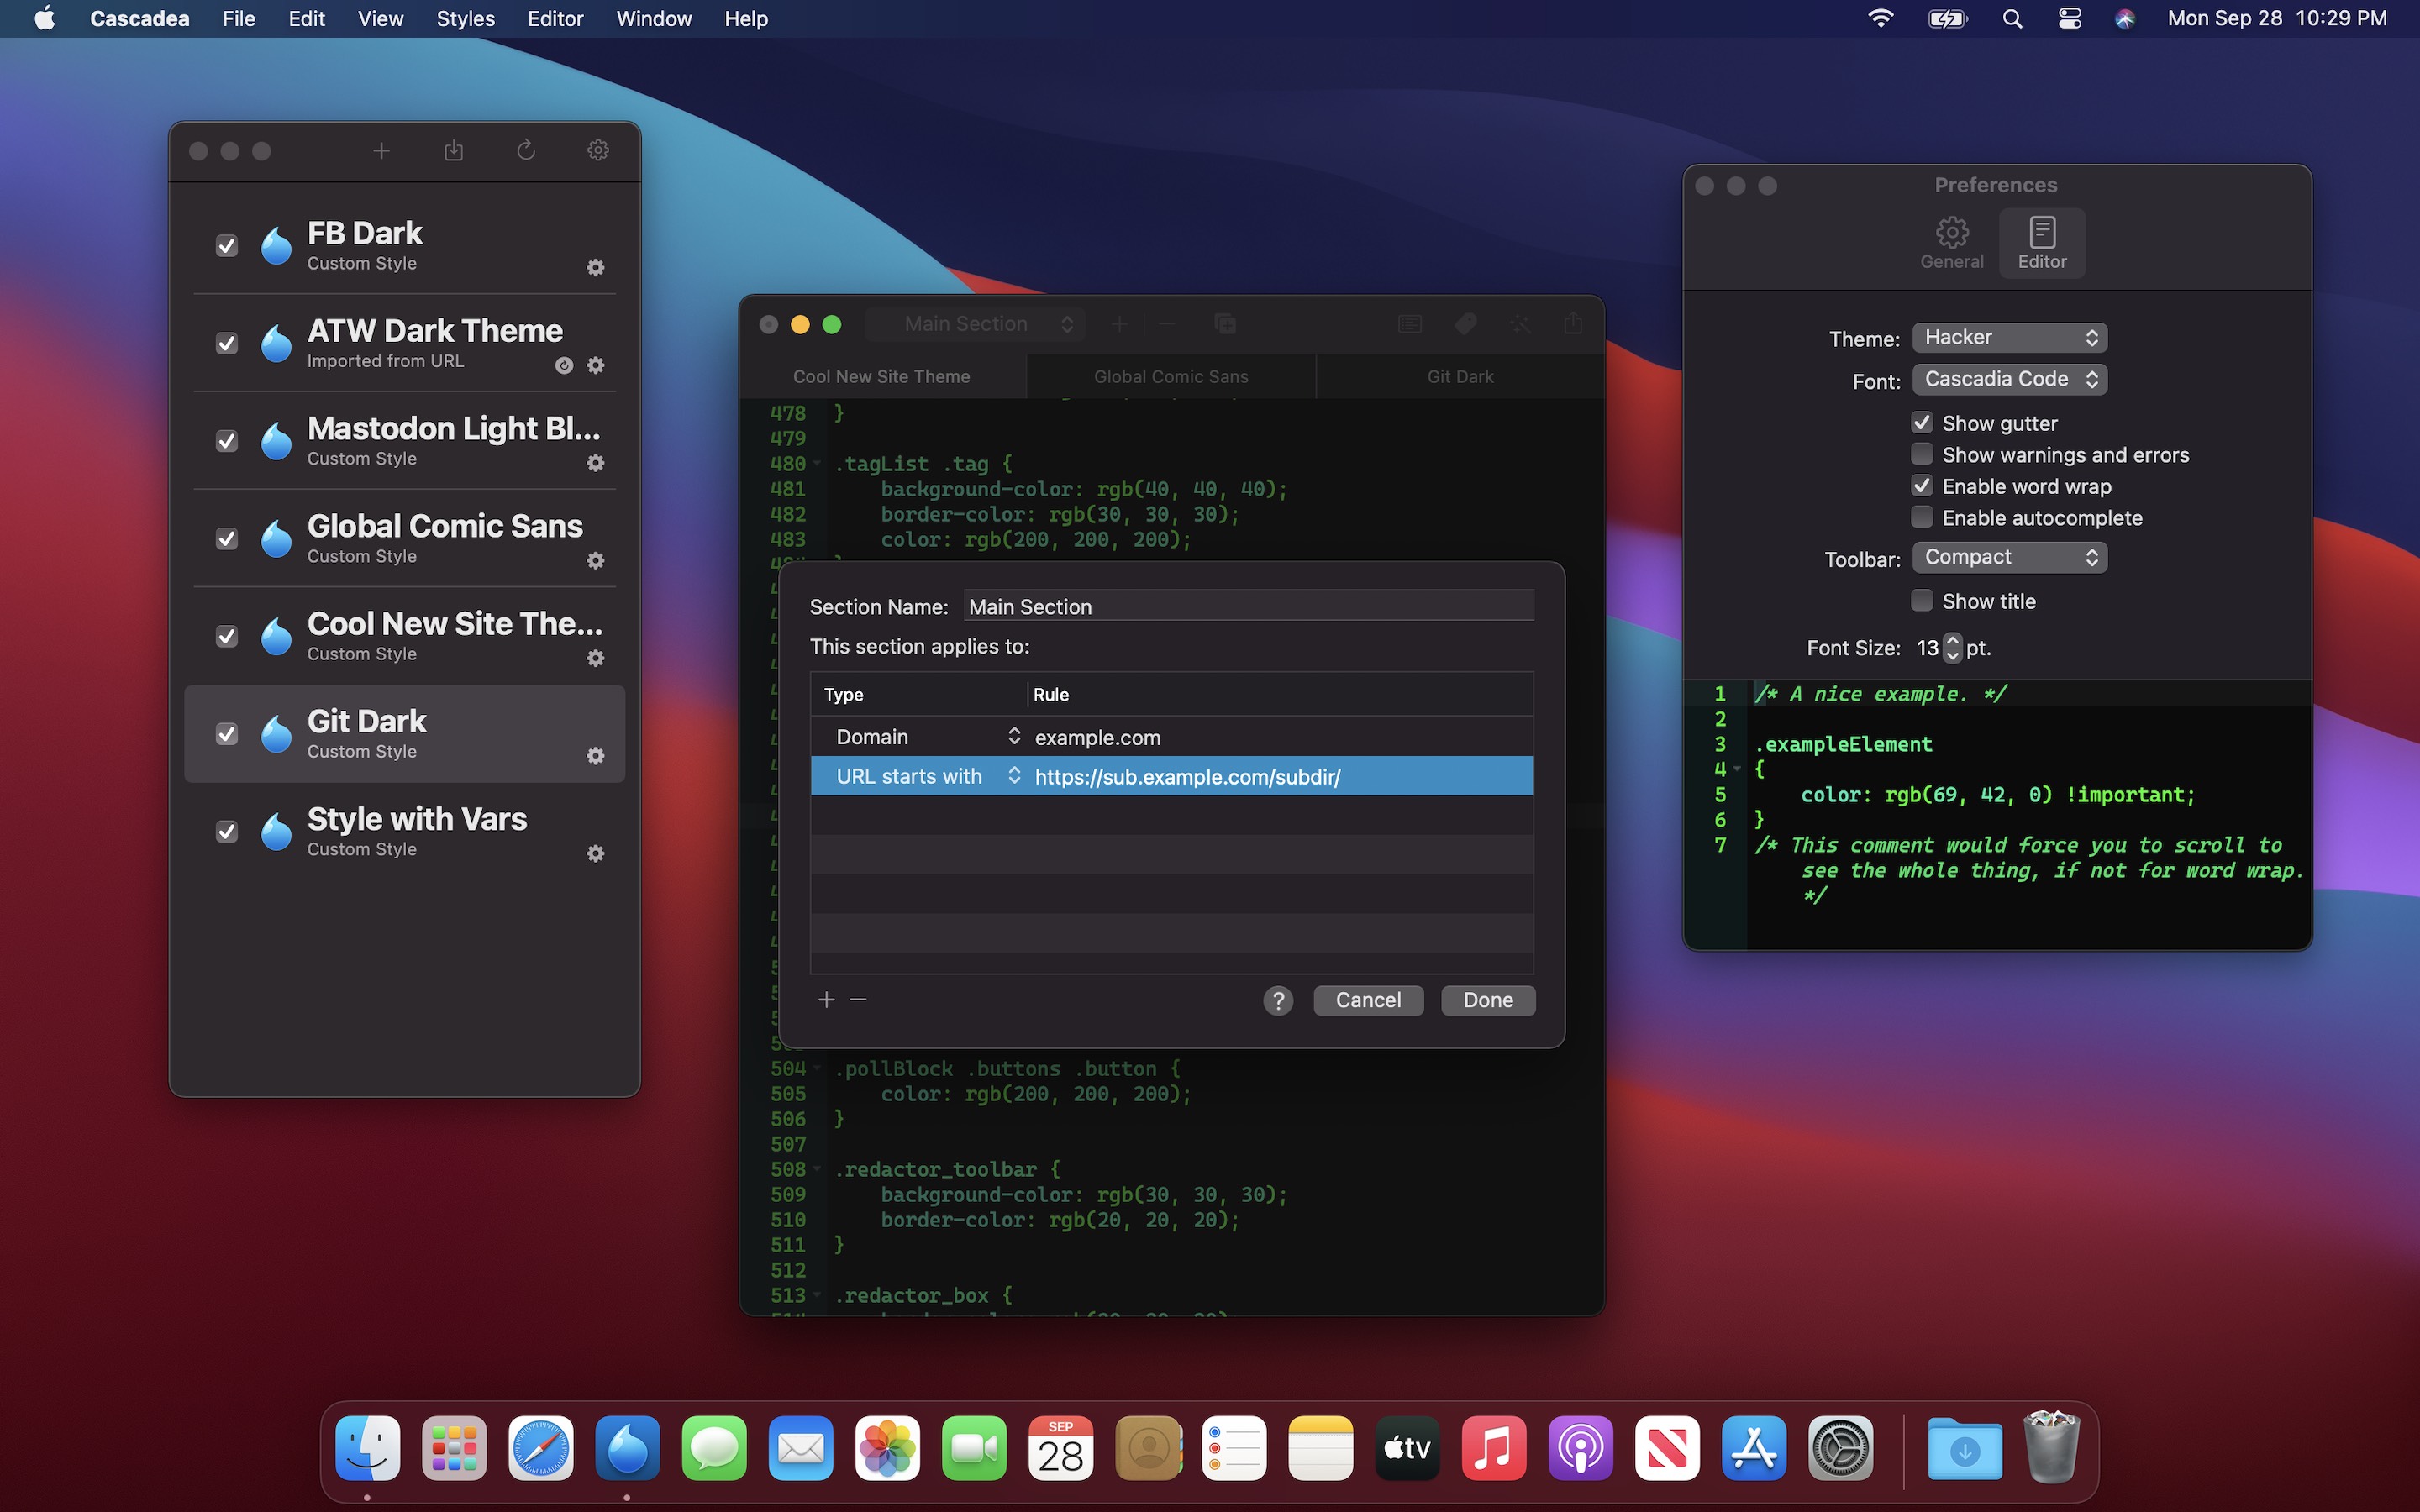Click the refresh styles icon

click(x=526, y=151)
